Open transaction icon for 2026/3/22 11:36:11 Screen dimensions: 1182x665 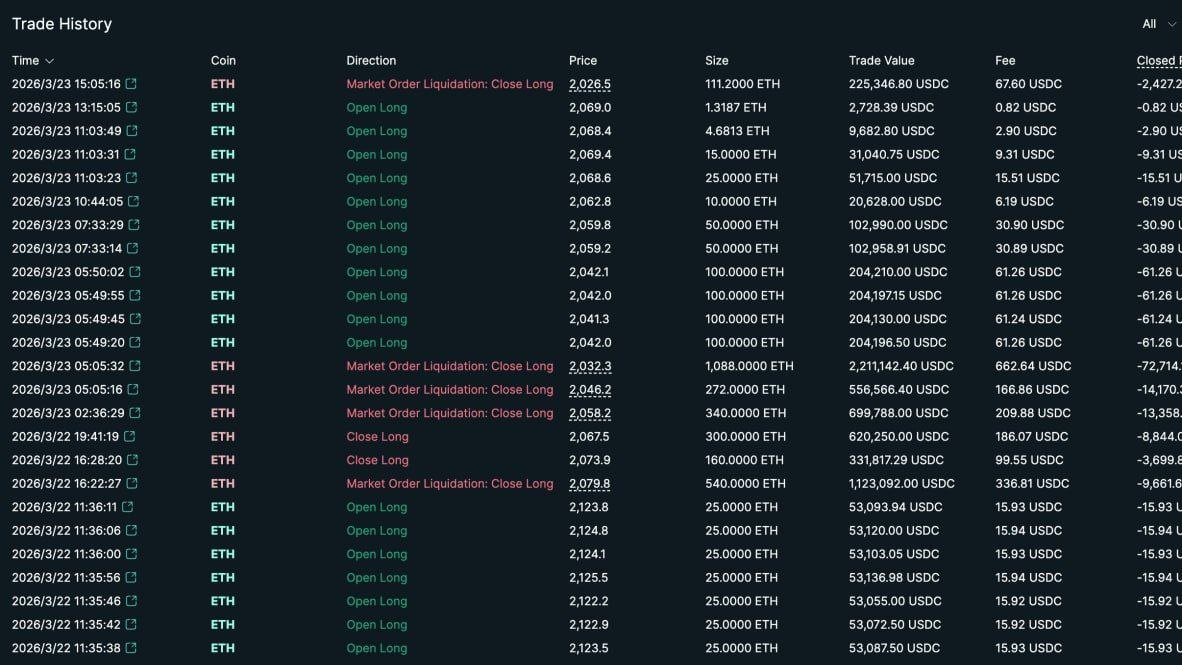click(127, 507)
